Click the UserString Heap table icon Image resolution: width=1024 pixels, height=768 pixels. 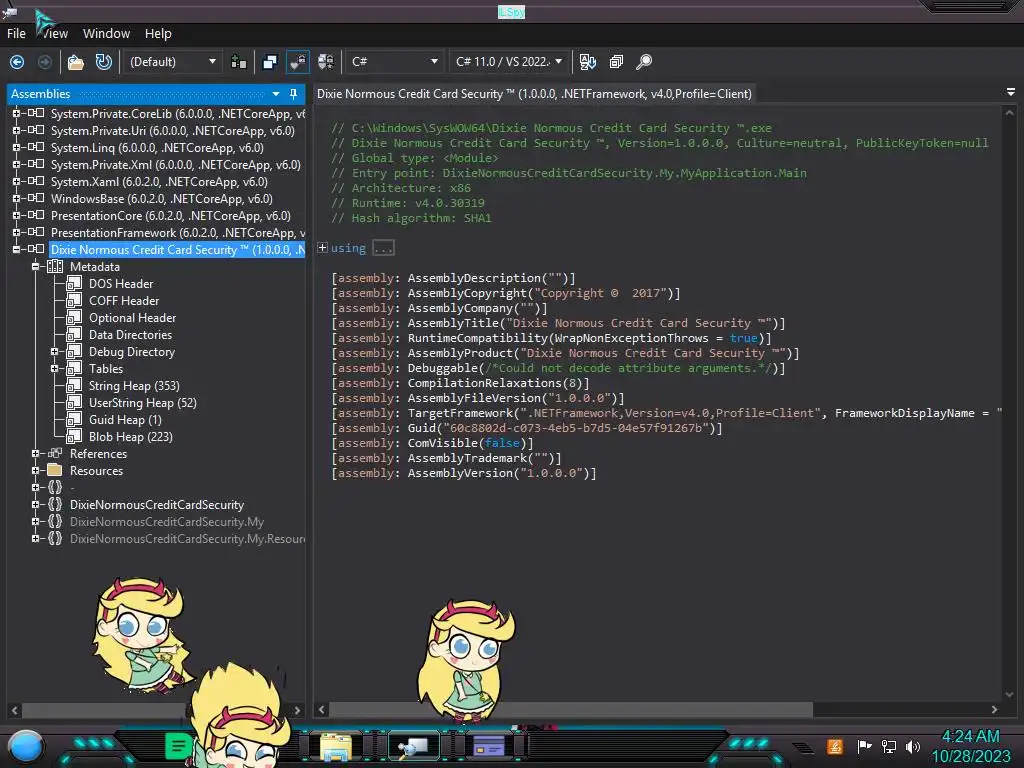coord(74,402)
